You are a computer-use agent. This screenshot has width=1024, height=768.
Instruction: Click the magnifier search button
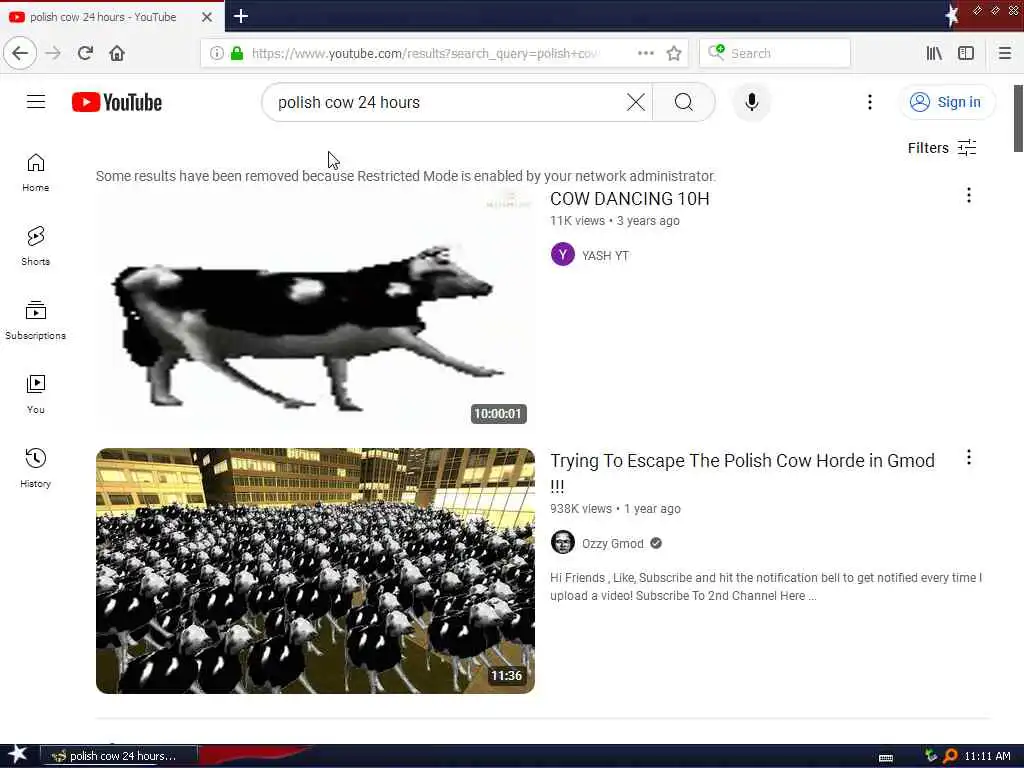684,102
